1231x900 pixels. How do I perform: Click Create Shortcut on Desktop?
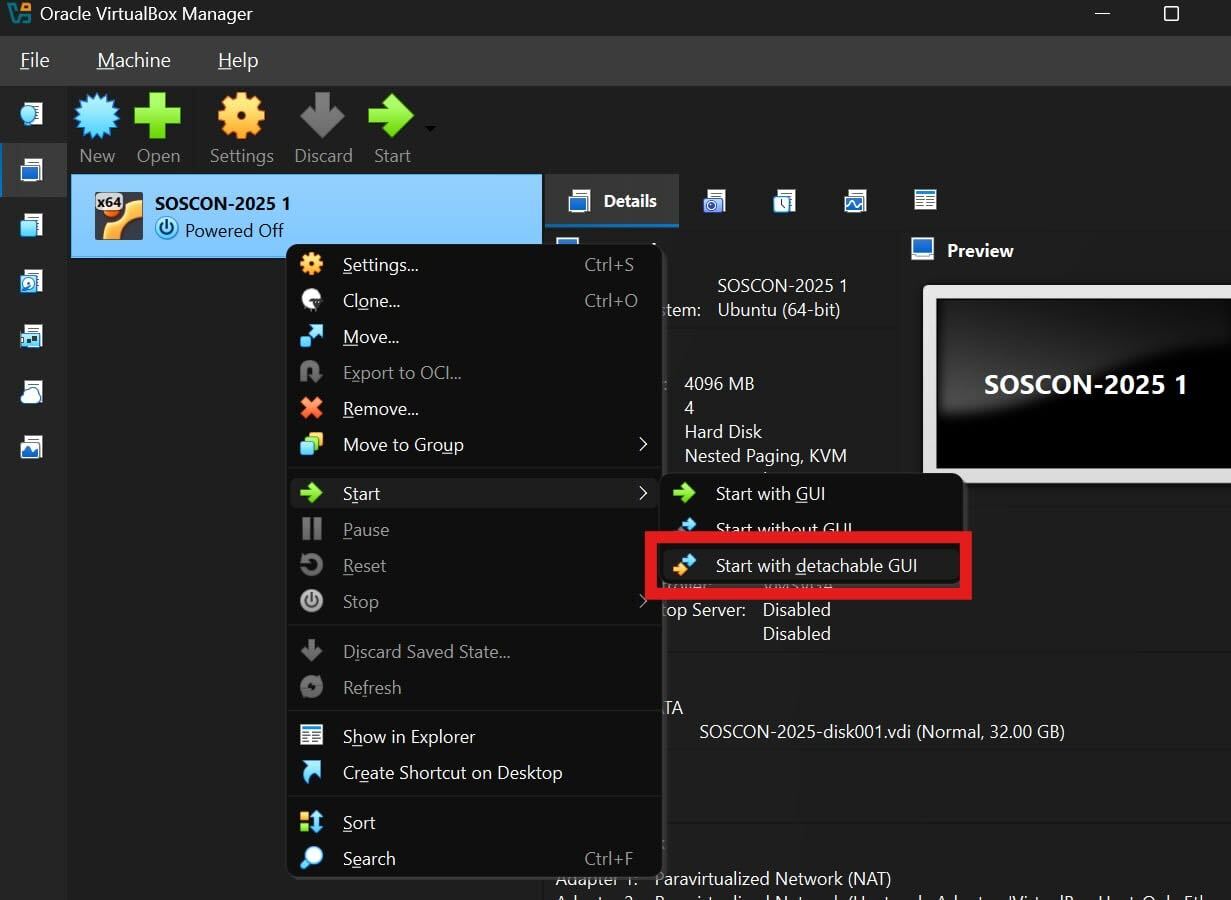click(x=452, y=773)
